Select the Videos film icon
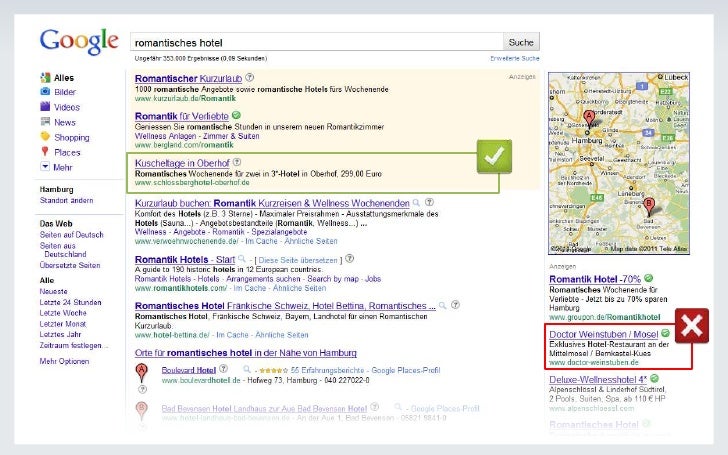Viewport: 728px width, 455px height. [x=45, y=107]
